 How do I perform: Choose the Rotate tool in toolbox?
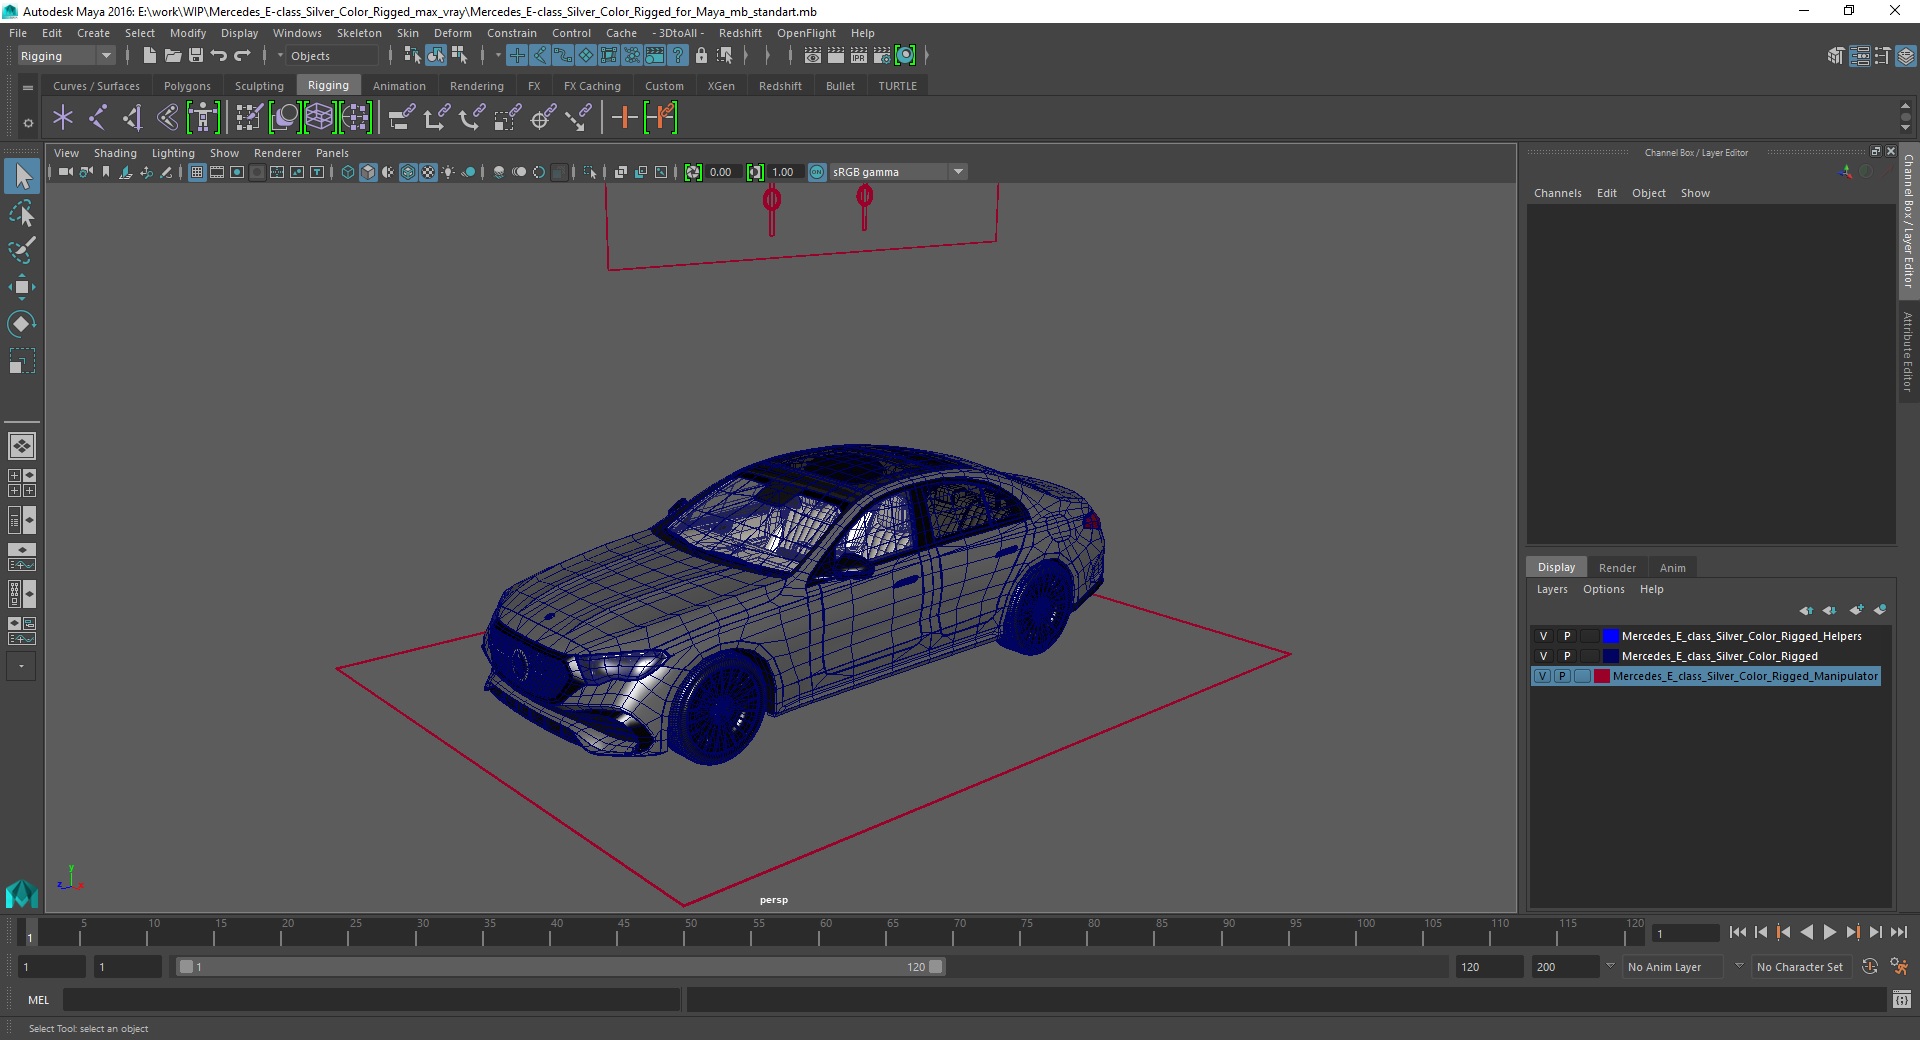click(22, 324)
